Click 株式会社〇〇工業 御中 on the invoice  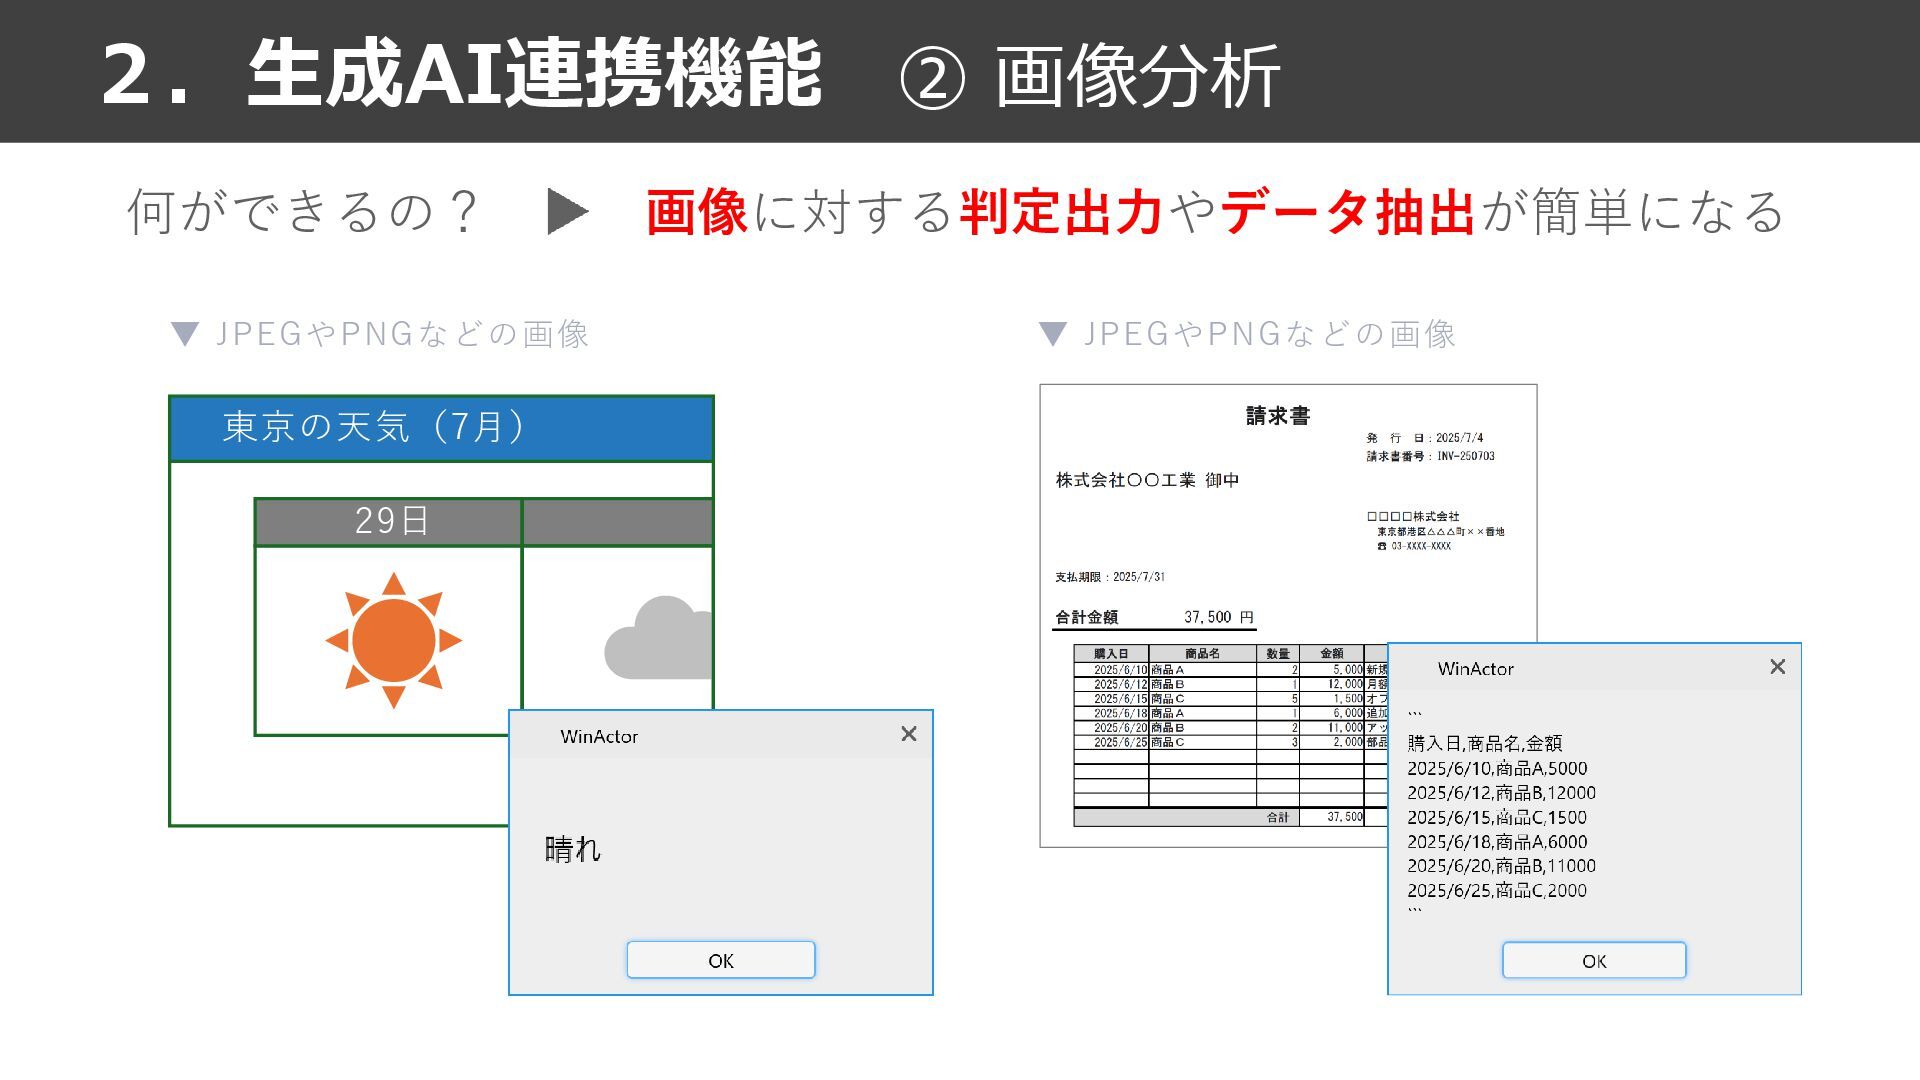[x=1148, y=480]
